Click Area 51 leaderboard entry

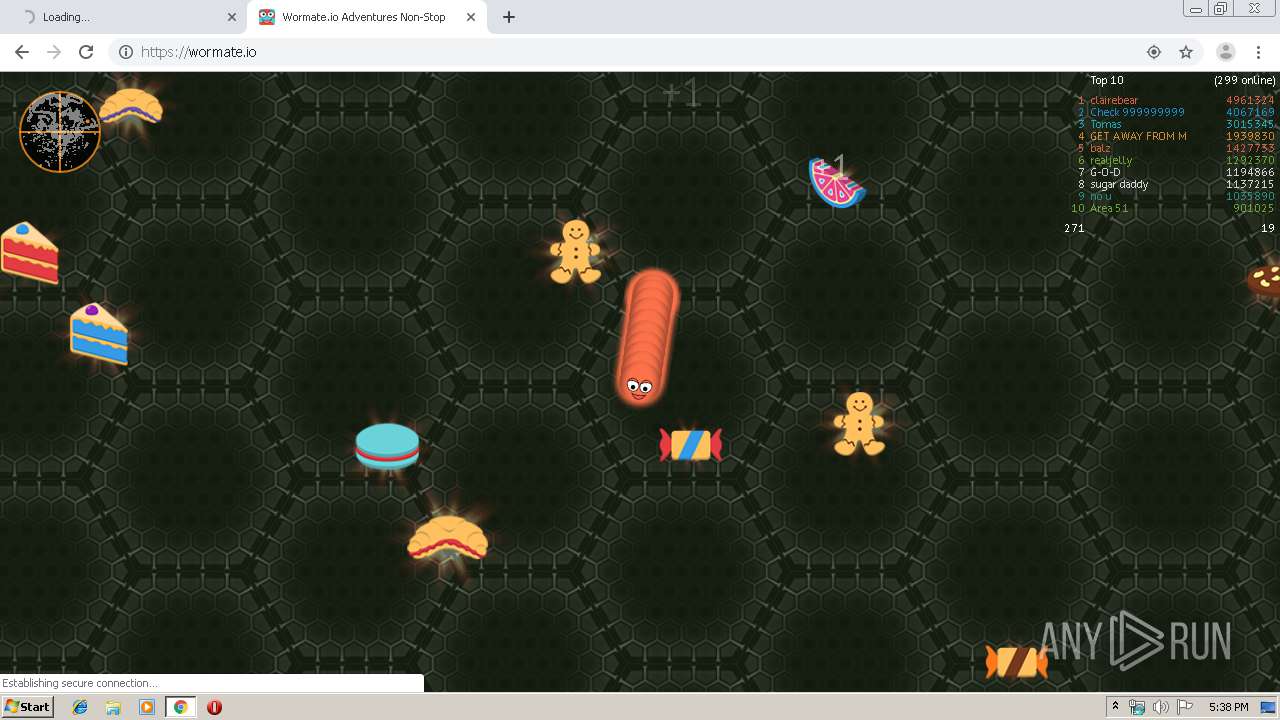coord(1109,208)
